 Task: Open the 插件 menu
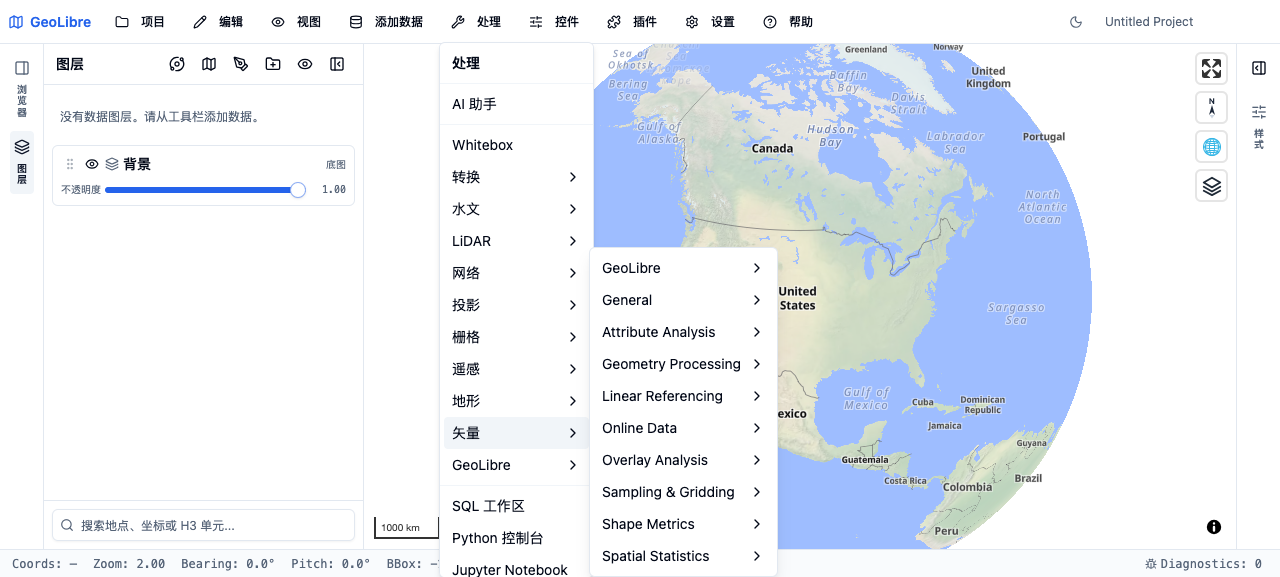point(632,22)
